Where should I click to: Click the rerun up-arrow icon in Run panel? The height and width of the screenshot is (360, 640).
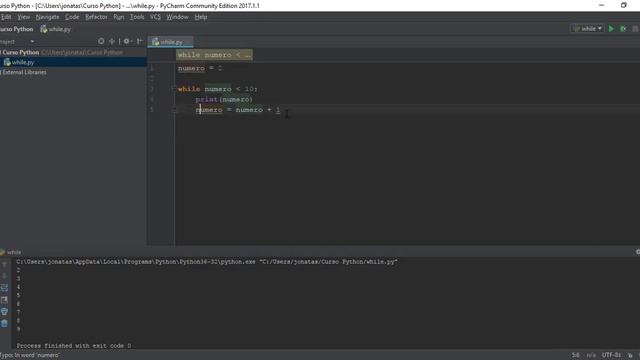[4, 265]
